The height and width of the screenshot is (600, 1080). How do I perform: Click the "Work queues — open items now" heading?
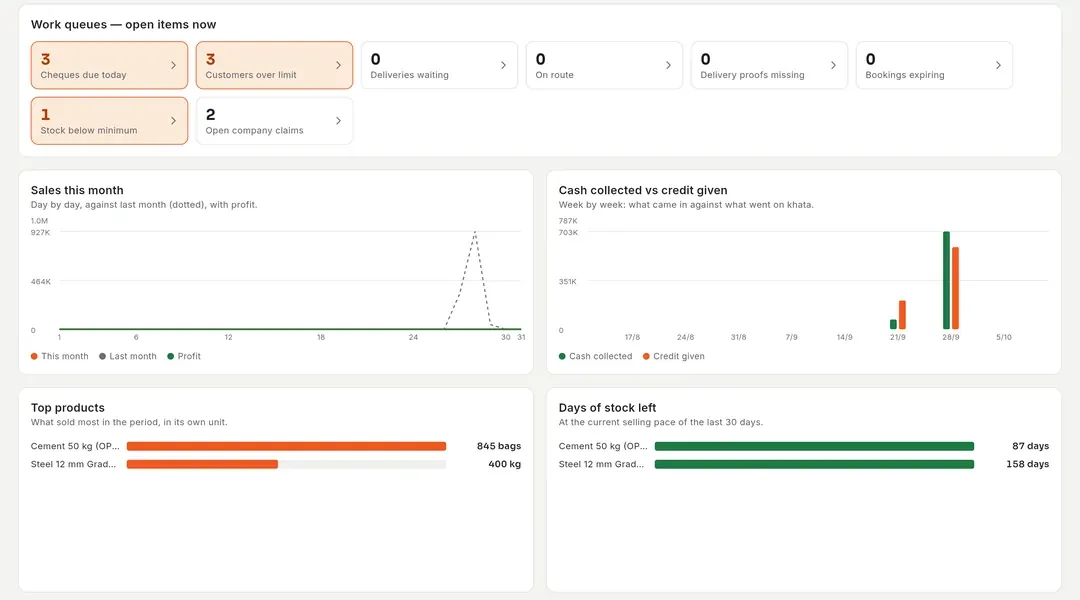(x=123, y=25)
